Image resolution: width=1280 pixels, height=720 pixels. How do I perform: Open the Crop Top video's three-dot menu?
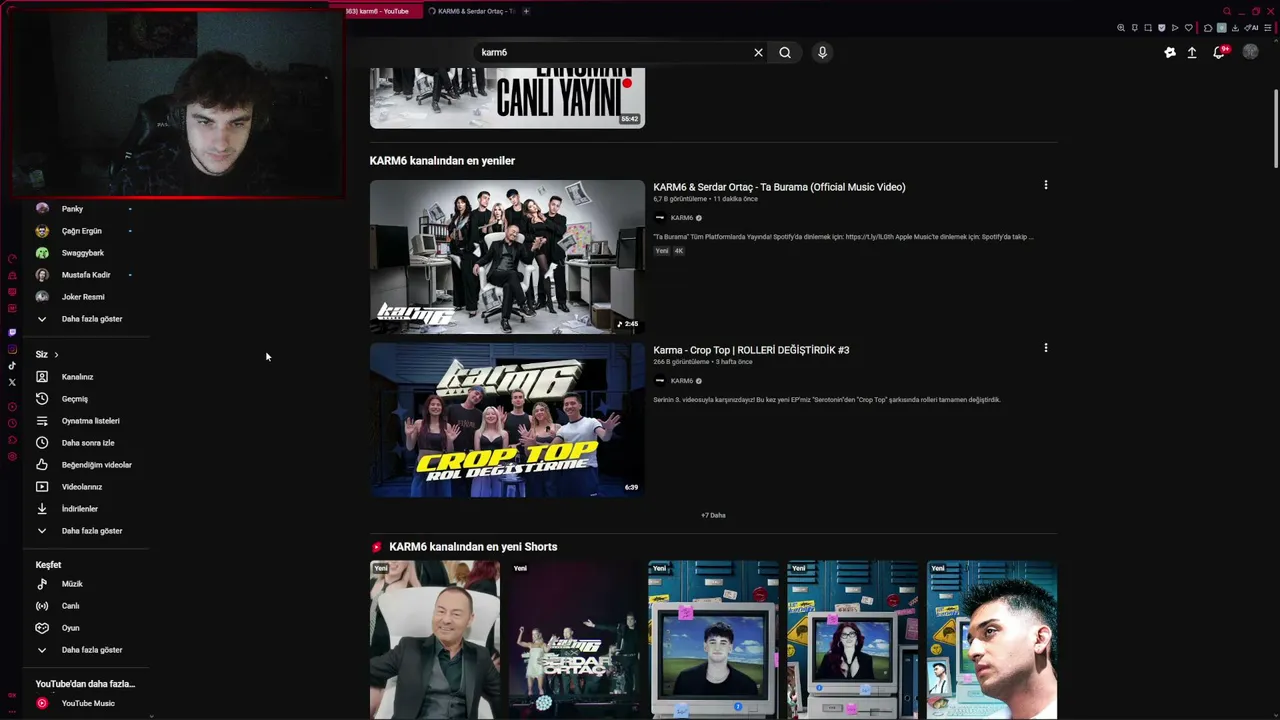1046,348
